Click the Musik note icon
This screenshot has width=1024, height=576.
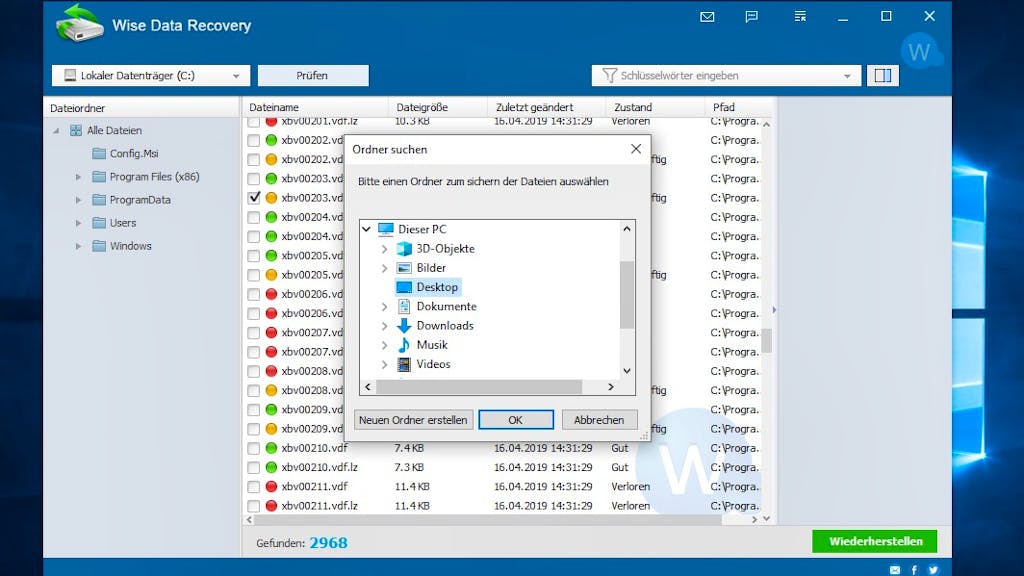(404, 345)
